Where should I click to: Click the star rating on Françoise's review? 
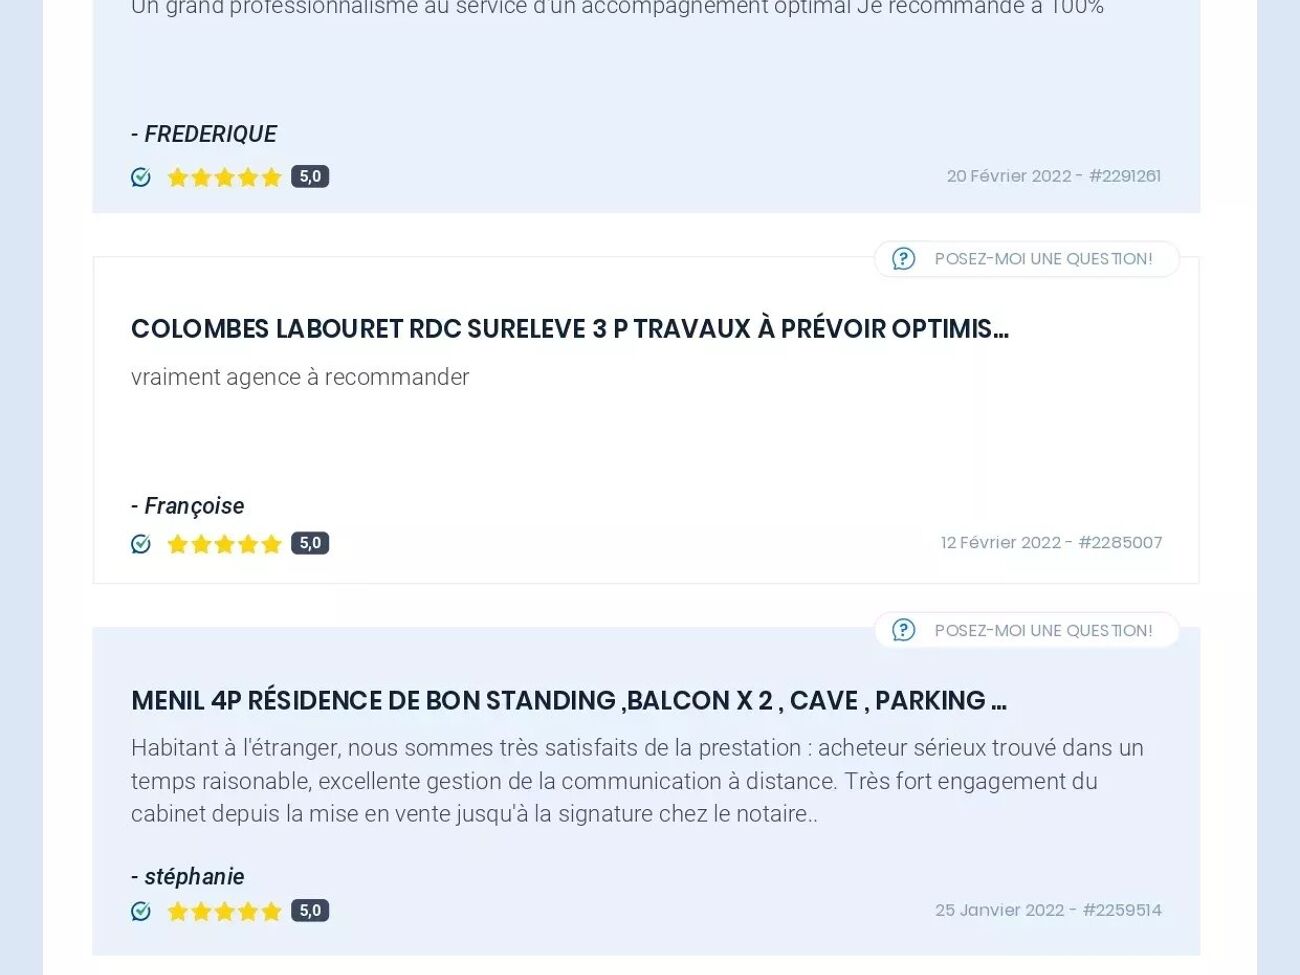pos(225,544)
